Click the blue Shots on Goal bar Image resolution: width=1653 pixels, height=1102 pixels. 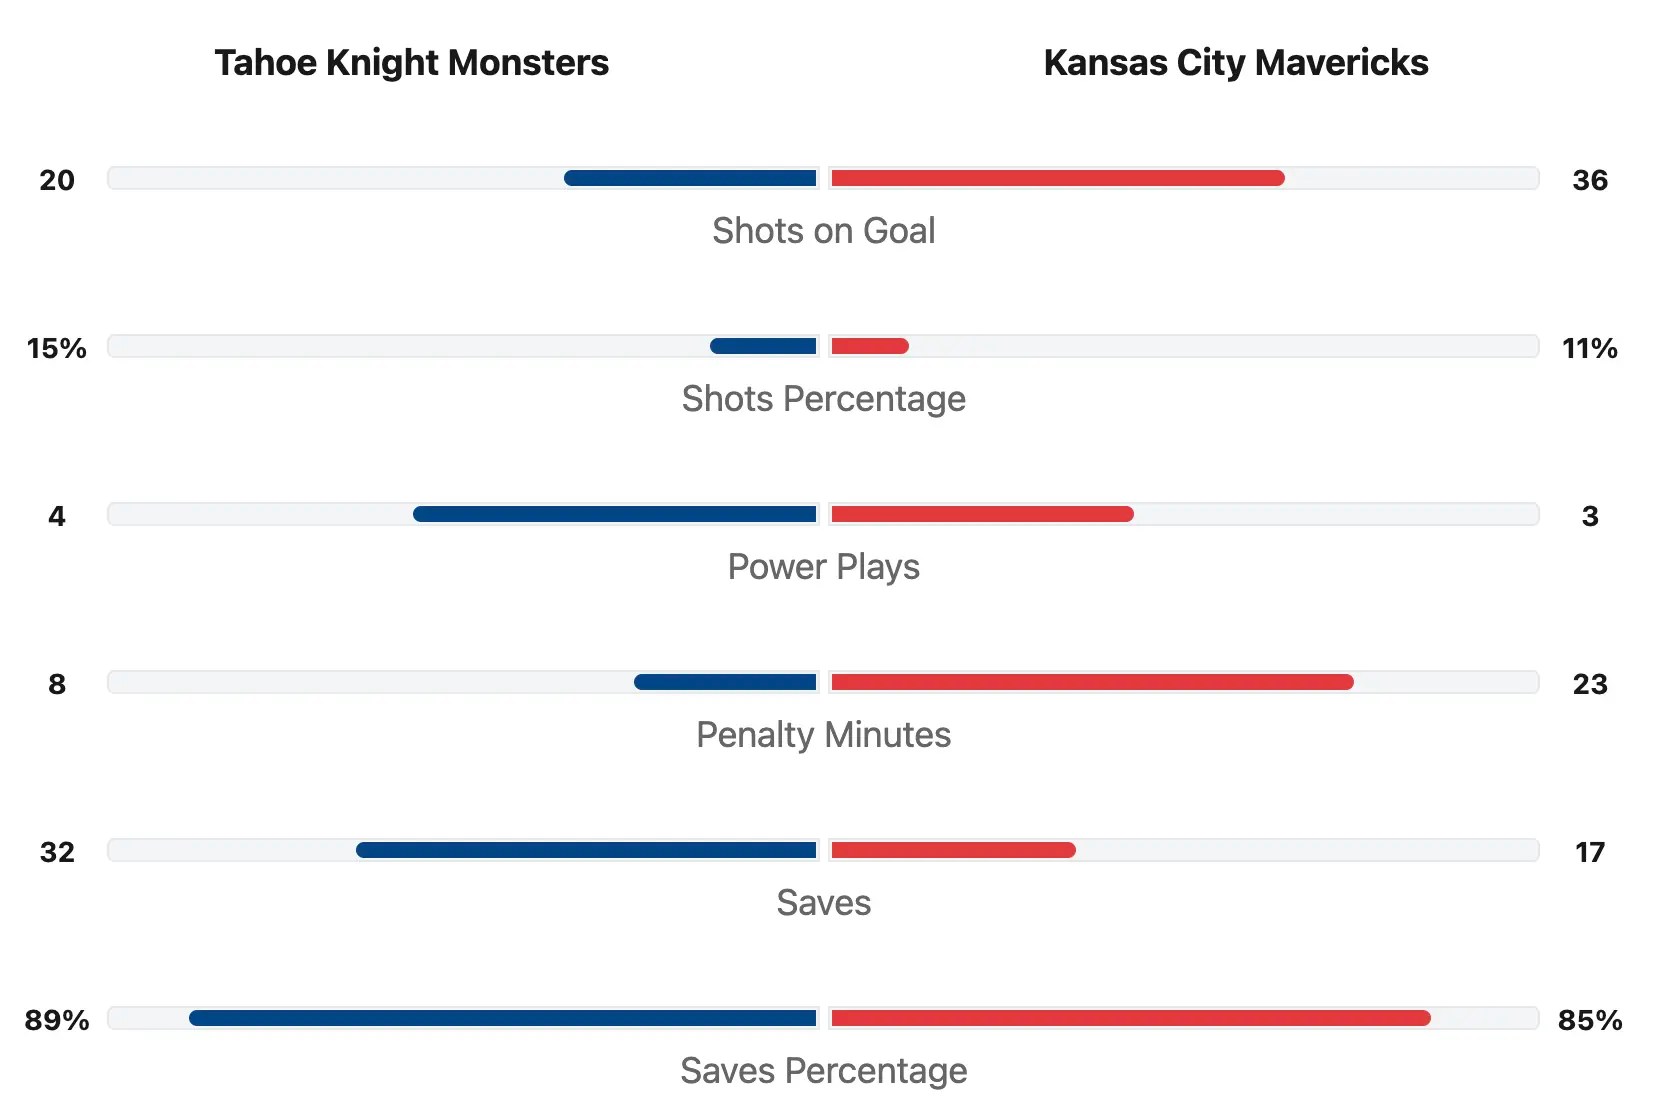point(690,179)
